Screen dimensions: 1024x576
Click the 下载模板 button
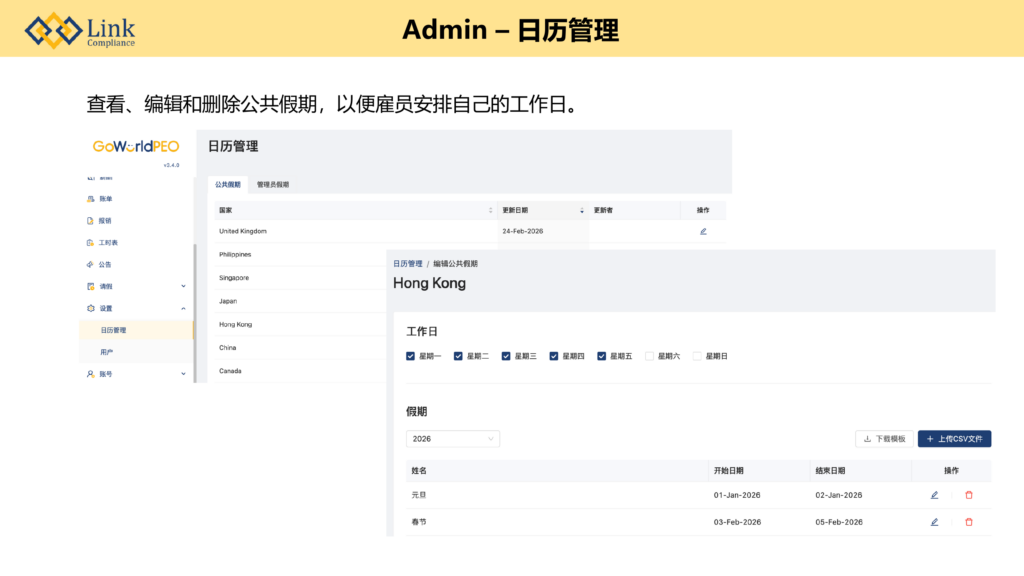coord(883,439)
